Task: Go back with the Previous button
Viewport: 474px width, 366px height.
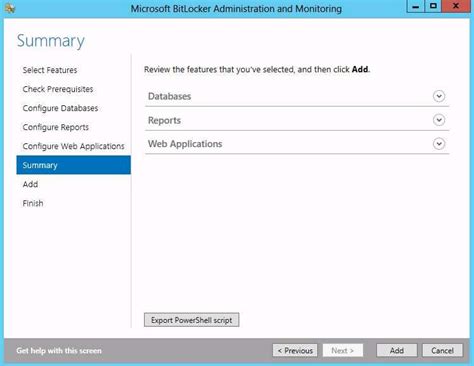Action: (295, 351)
